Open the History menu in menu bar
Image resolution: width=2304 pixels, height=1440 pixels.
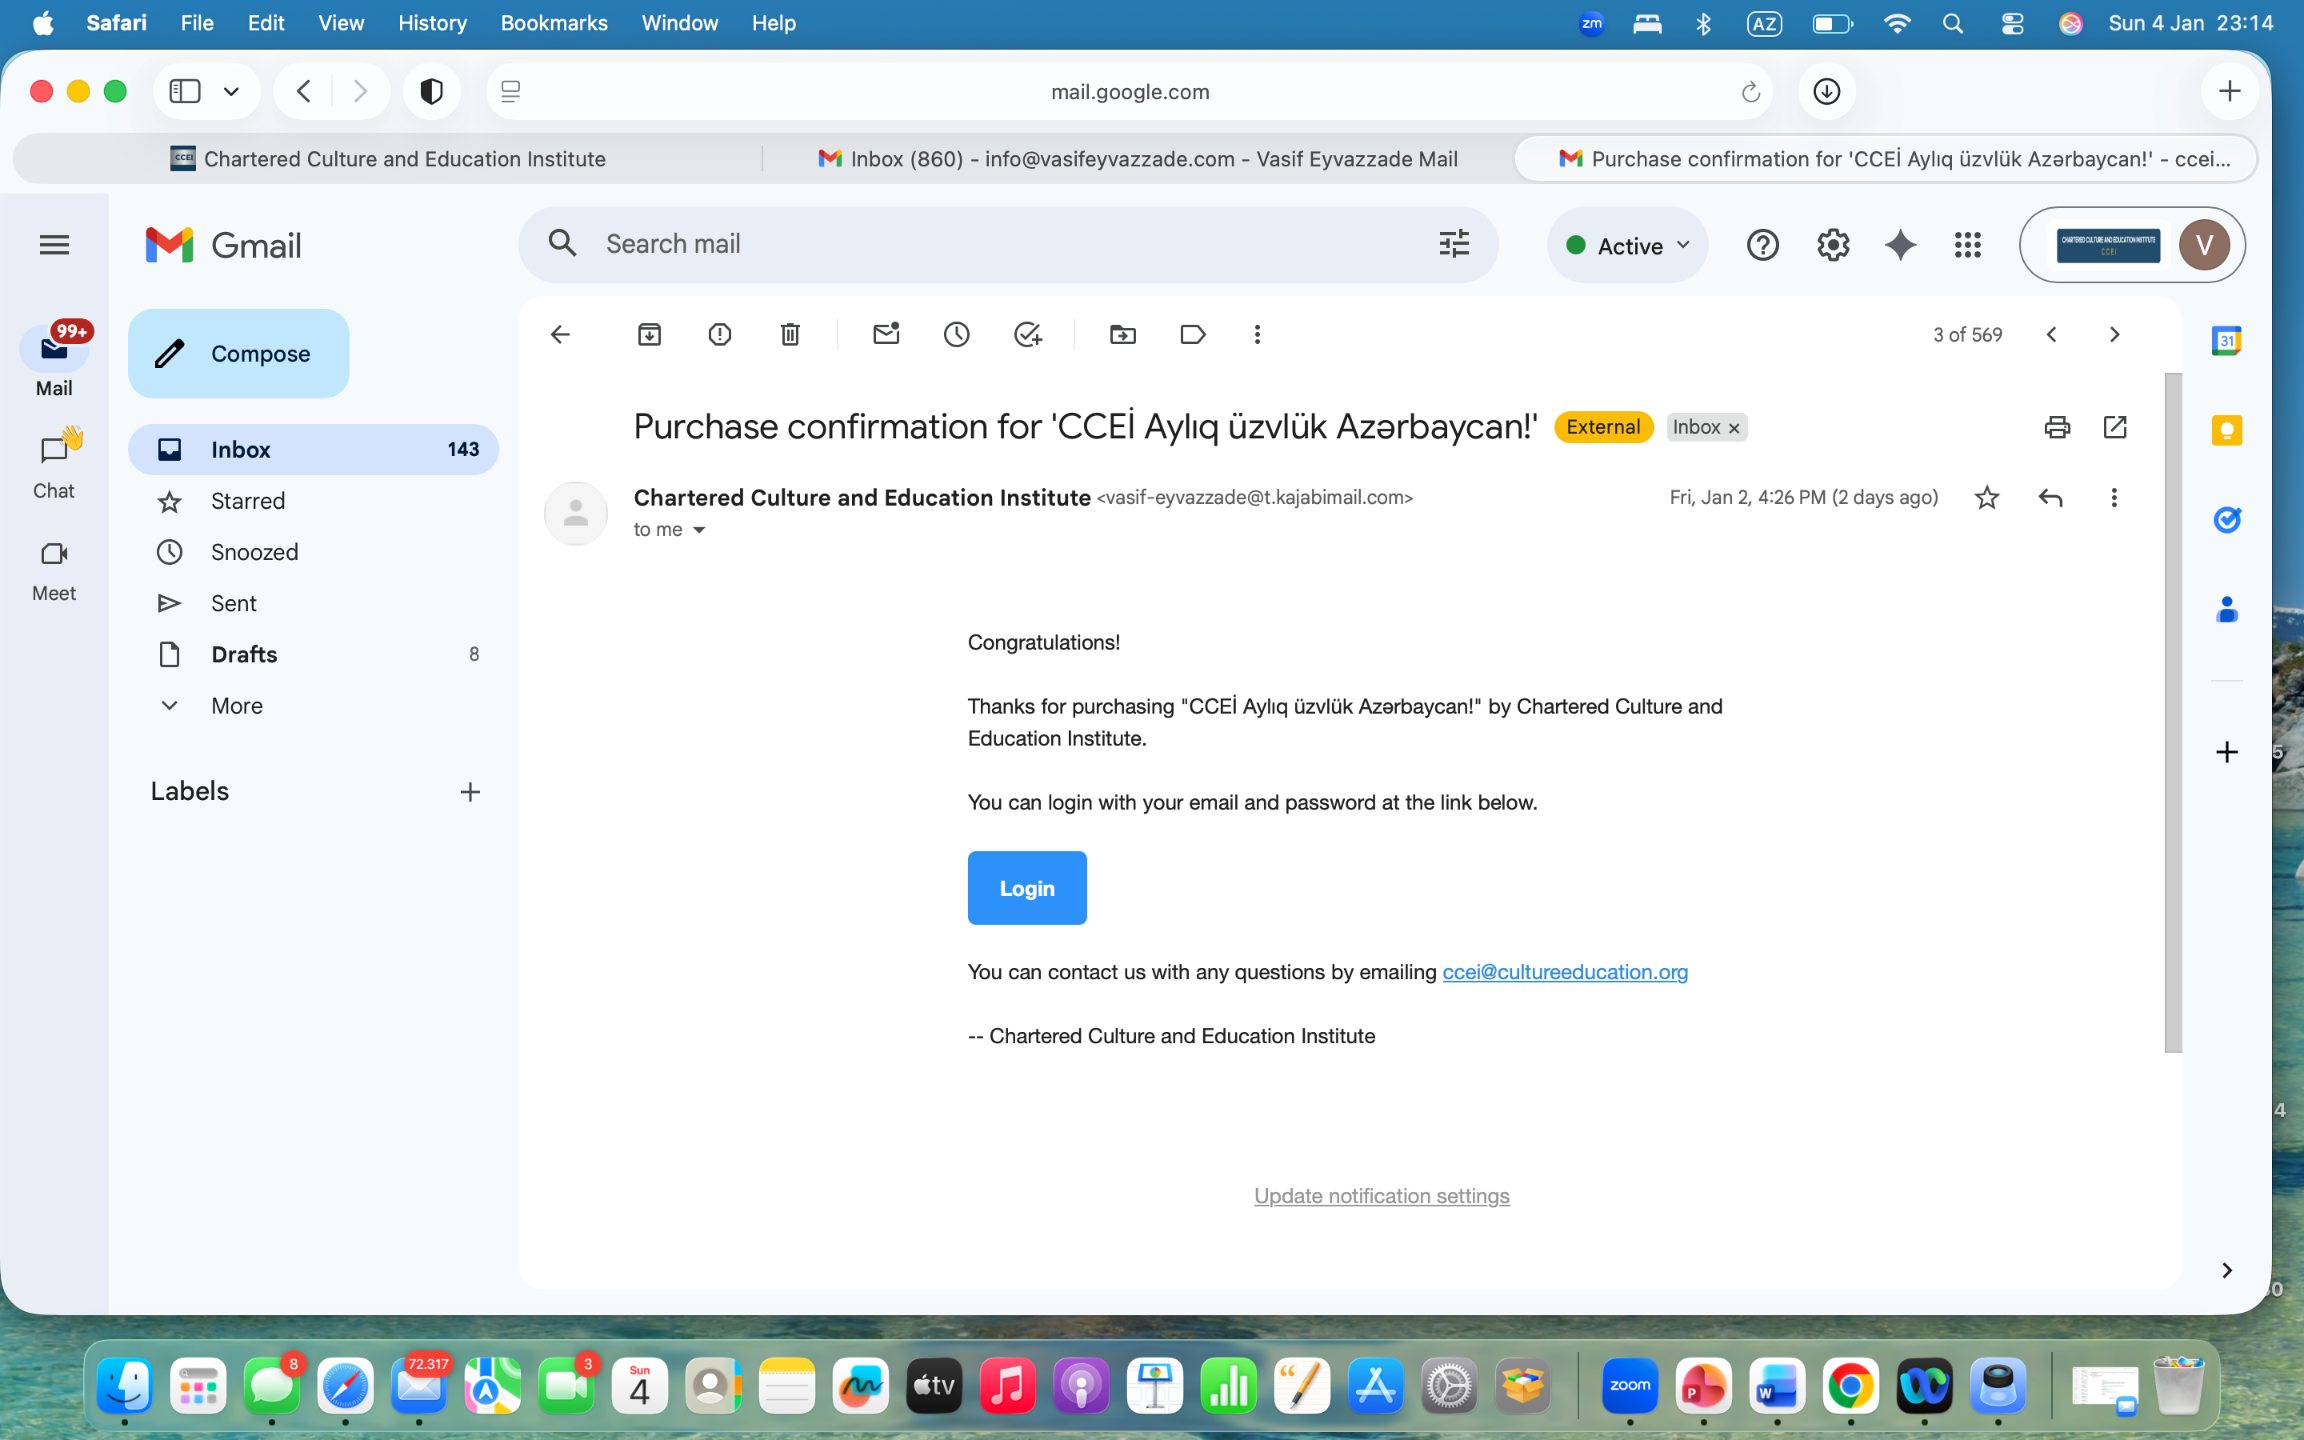(431, 22)
